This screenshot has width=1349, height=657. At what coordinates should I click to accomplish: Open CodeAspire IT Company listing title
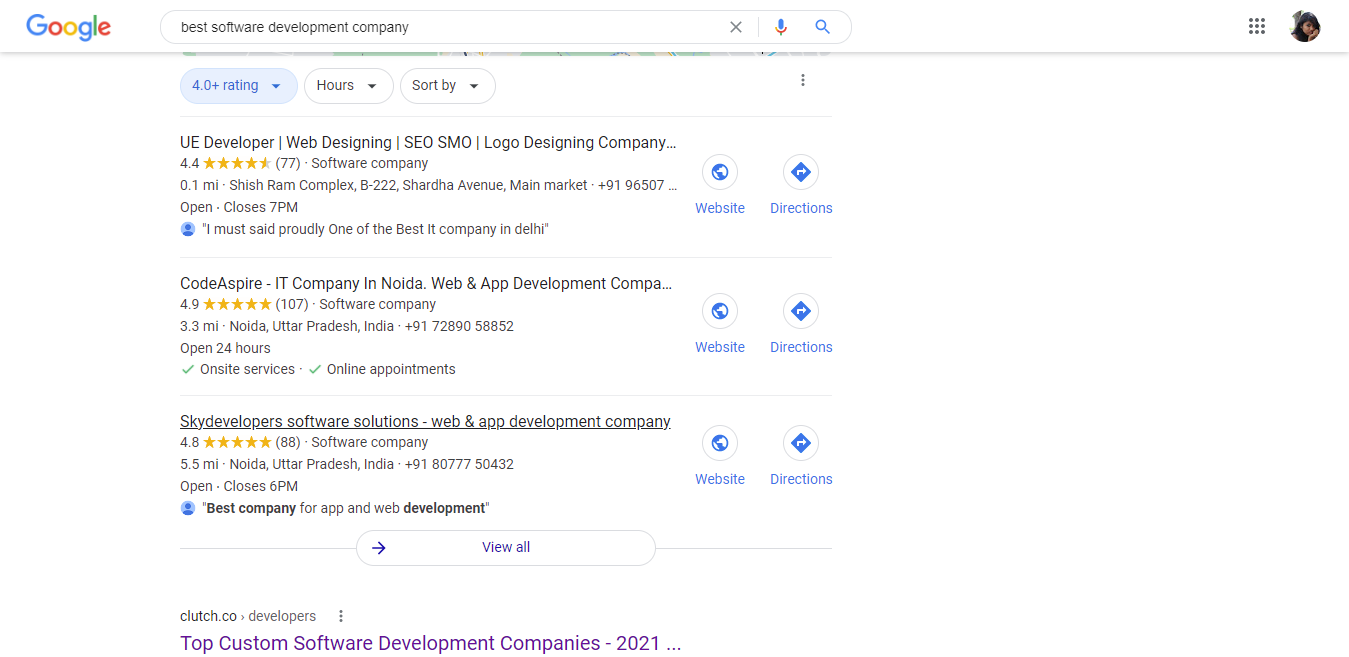[x=426, y=283]
